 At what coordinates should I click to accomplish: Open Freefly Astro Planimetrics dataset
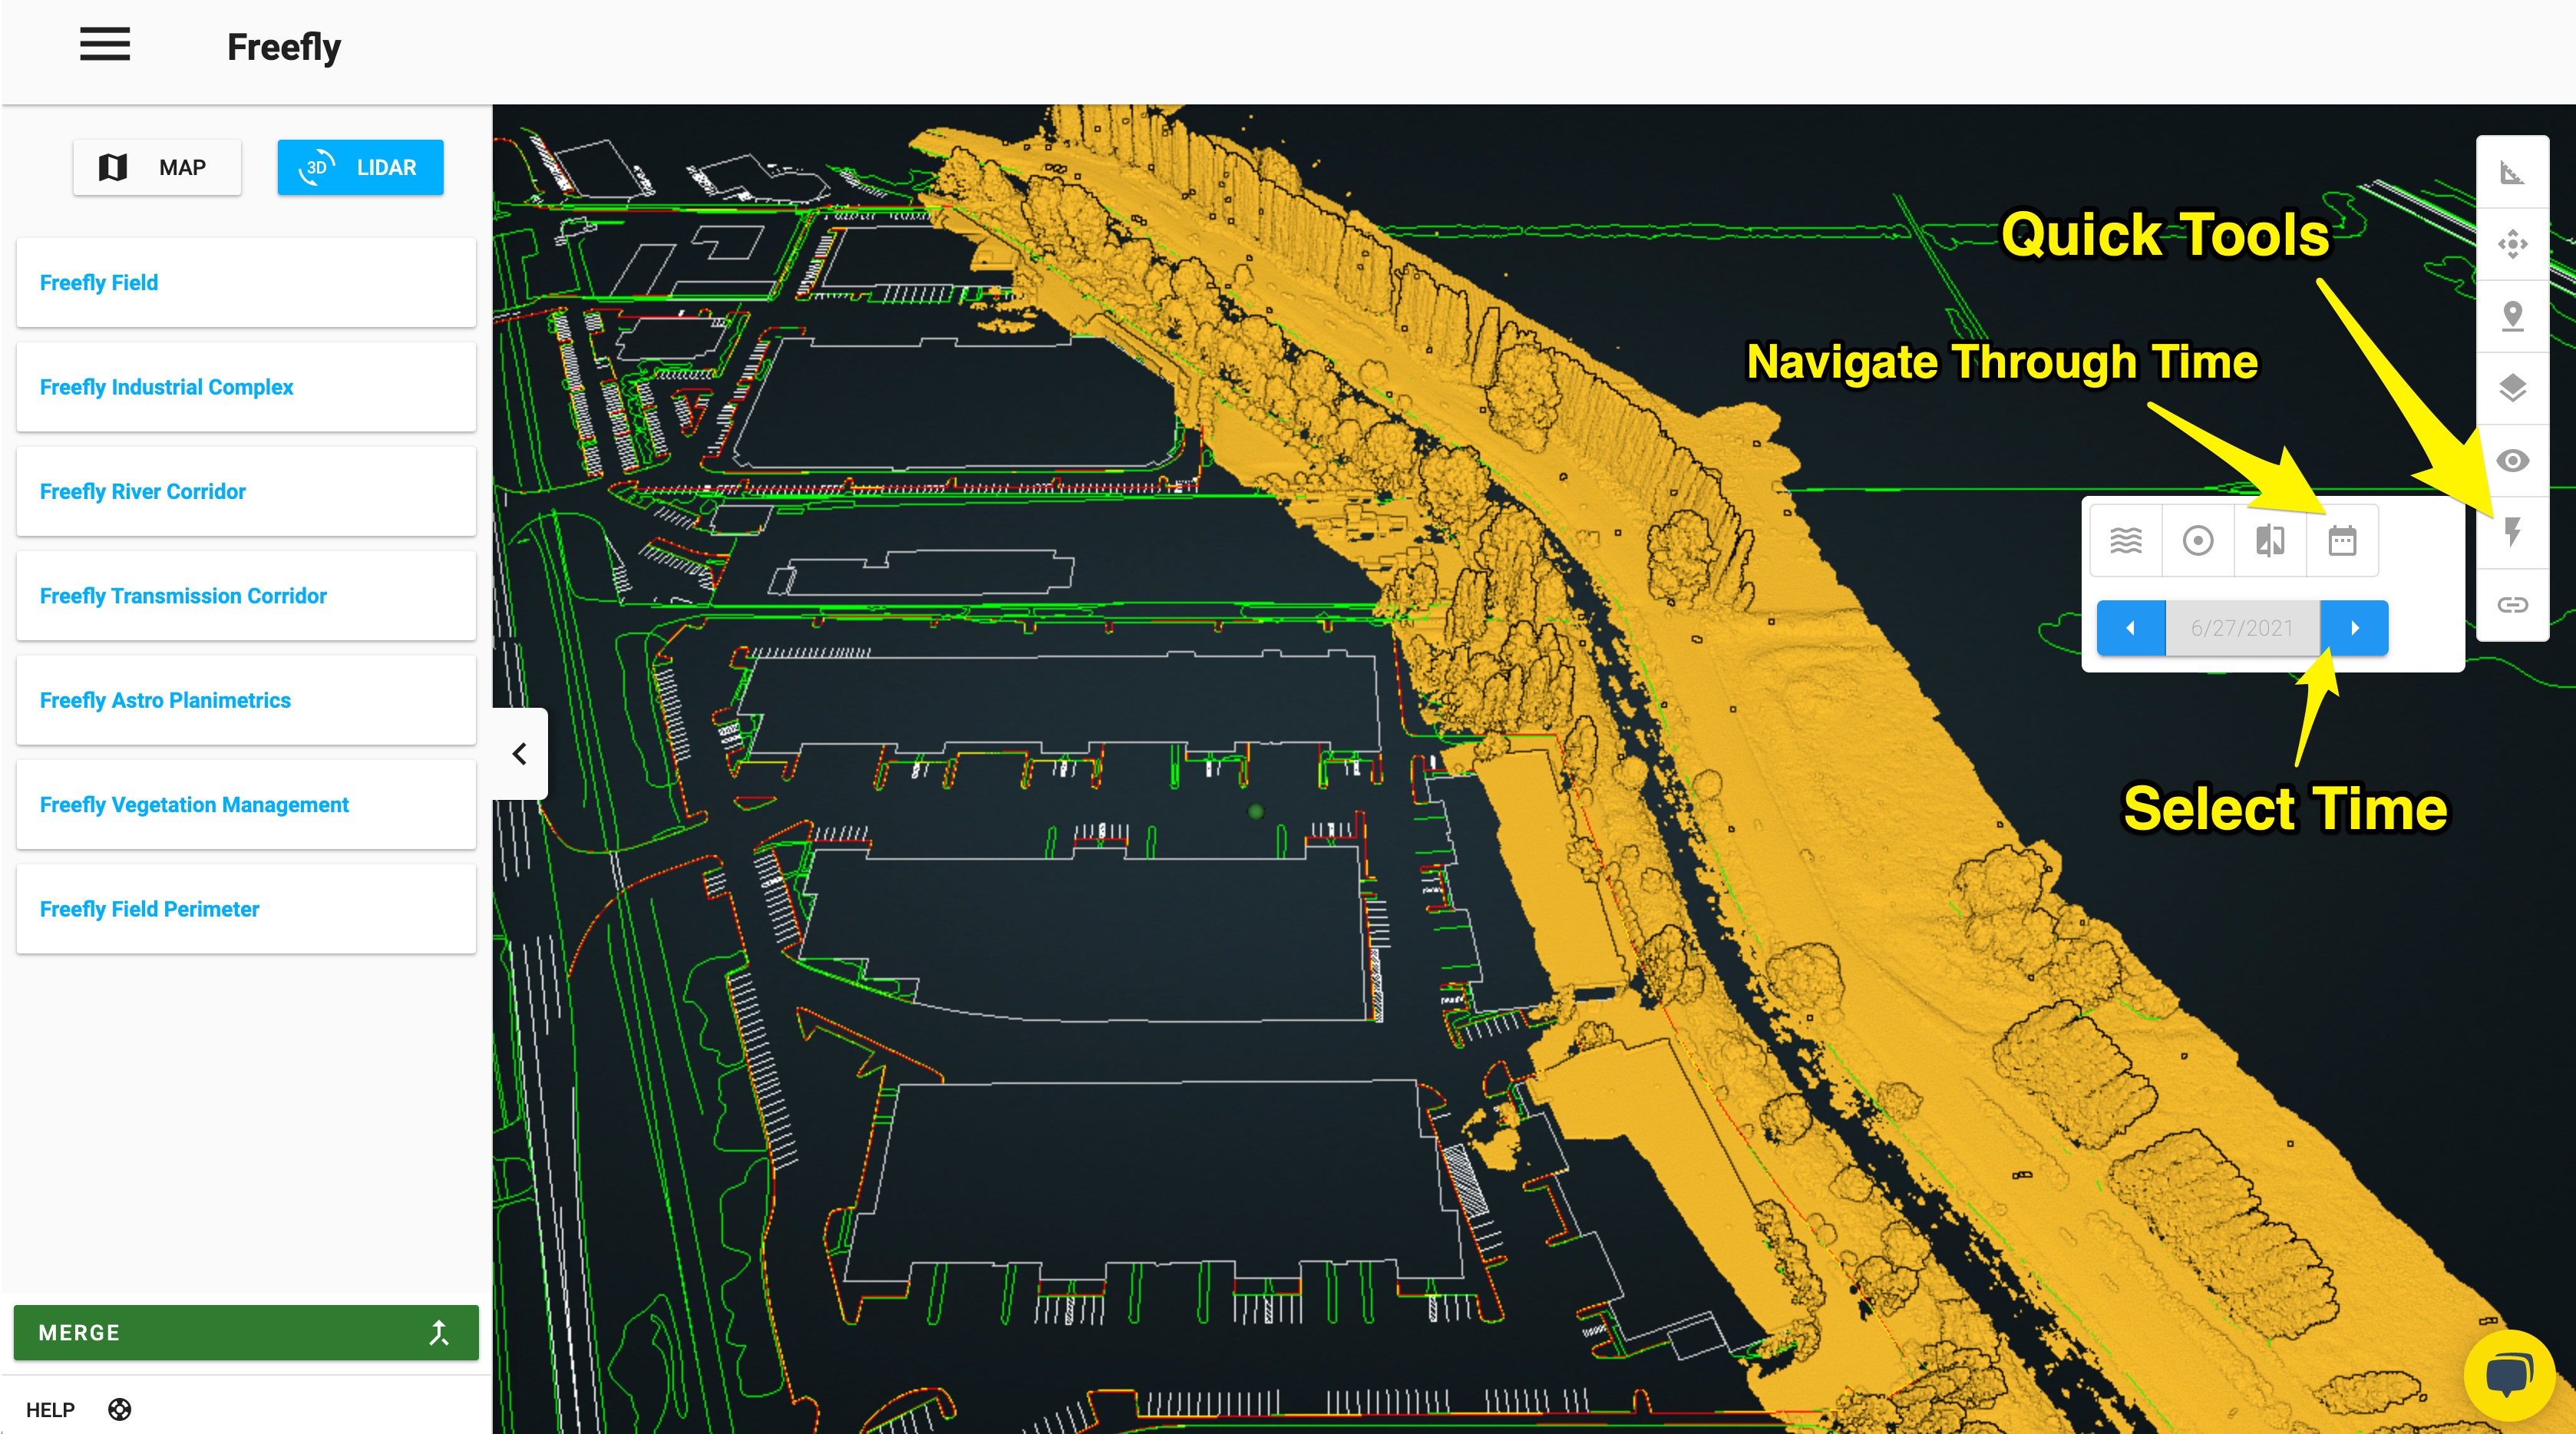pyautogui.click(x=246, y=700)
